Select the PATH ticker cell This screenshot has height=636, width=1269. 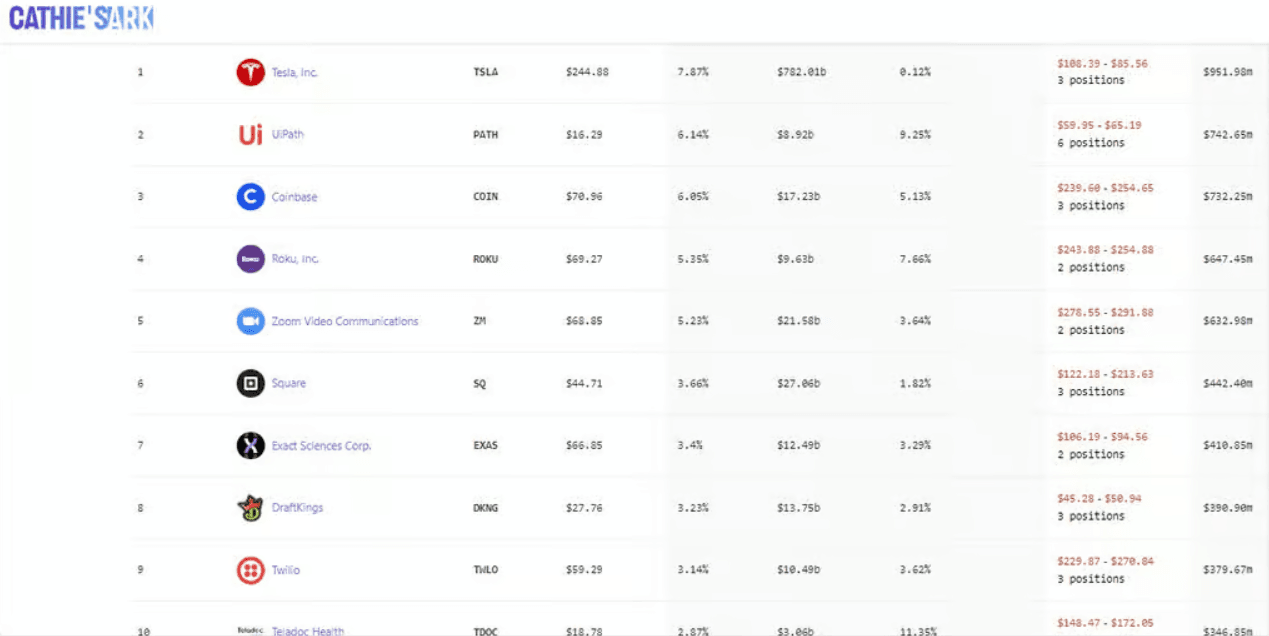(x=485, y=135)
